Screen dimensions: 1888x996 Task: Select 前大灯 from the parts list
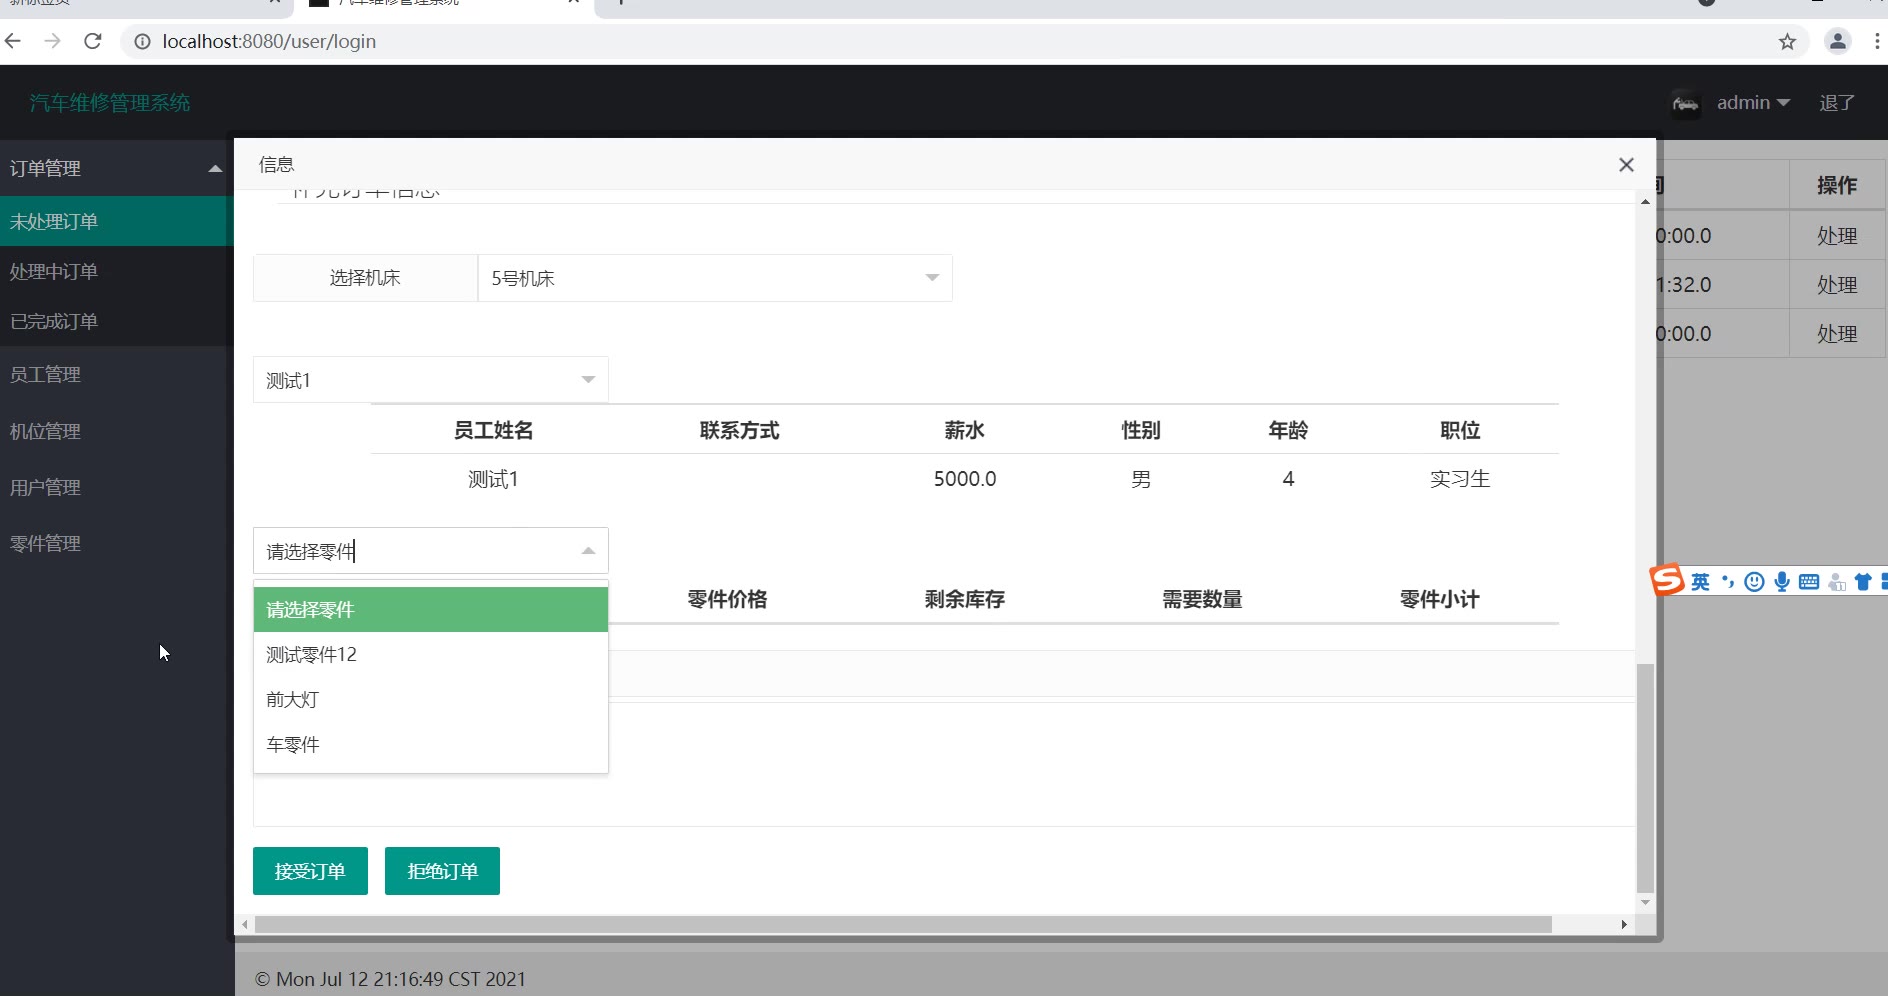[x=431, y=700]
